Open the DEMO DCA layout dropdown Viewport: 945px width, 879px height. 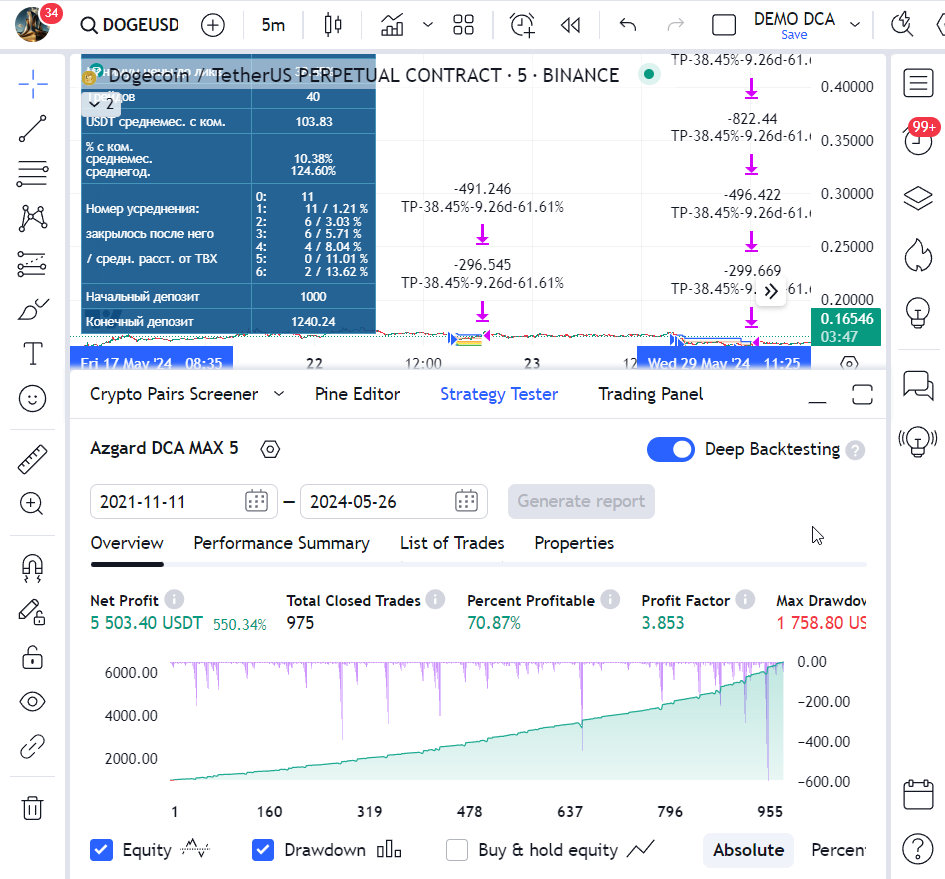855,25
